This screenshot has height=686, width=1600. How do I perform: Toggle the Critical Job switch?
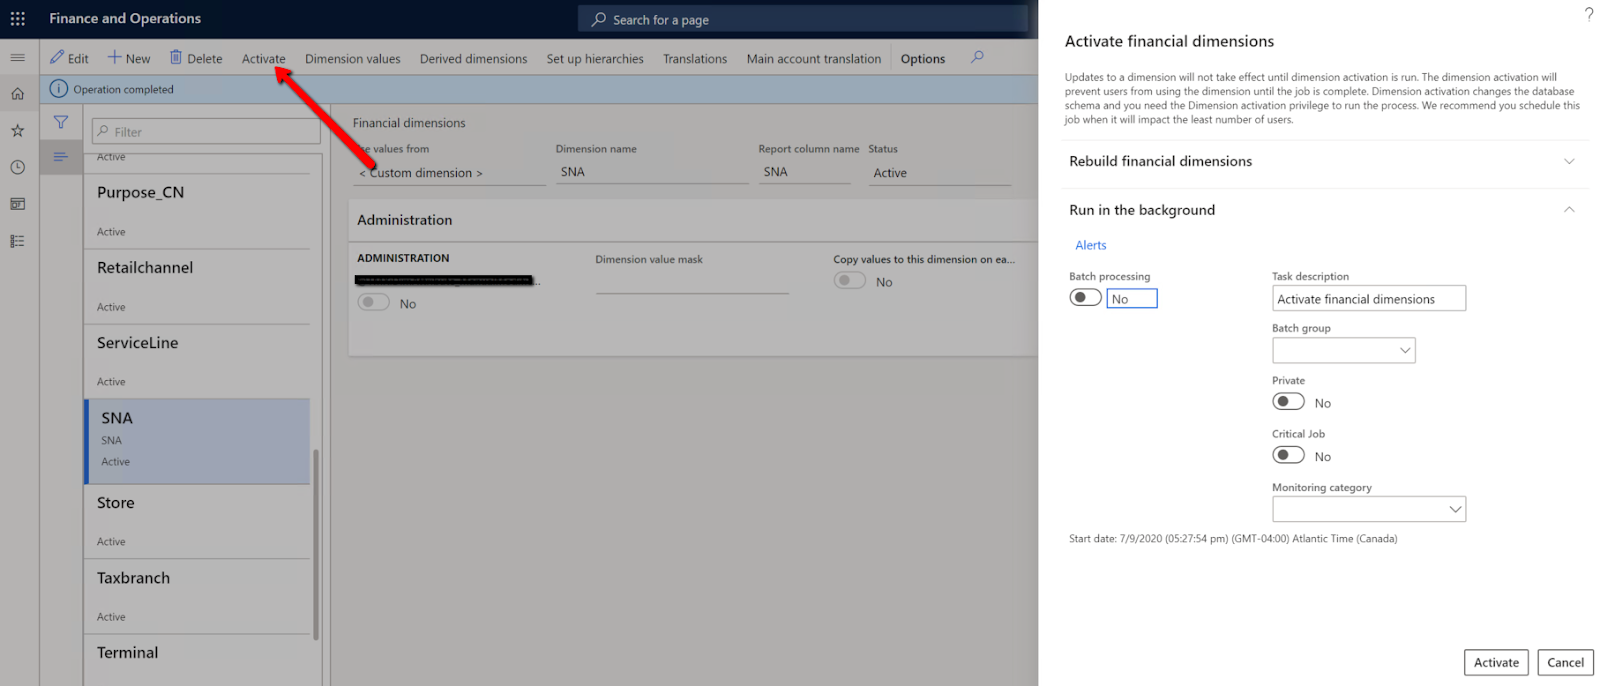(x=1288, y=455)
